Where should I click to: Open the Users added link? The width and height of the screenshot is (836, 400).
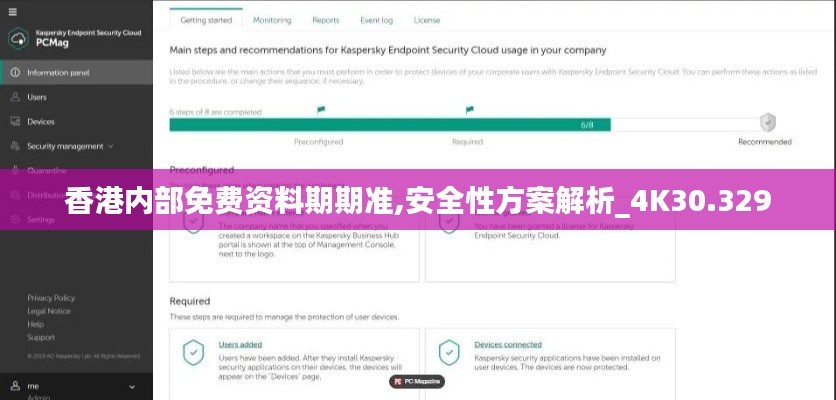coord(240,344)
